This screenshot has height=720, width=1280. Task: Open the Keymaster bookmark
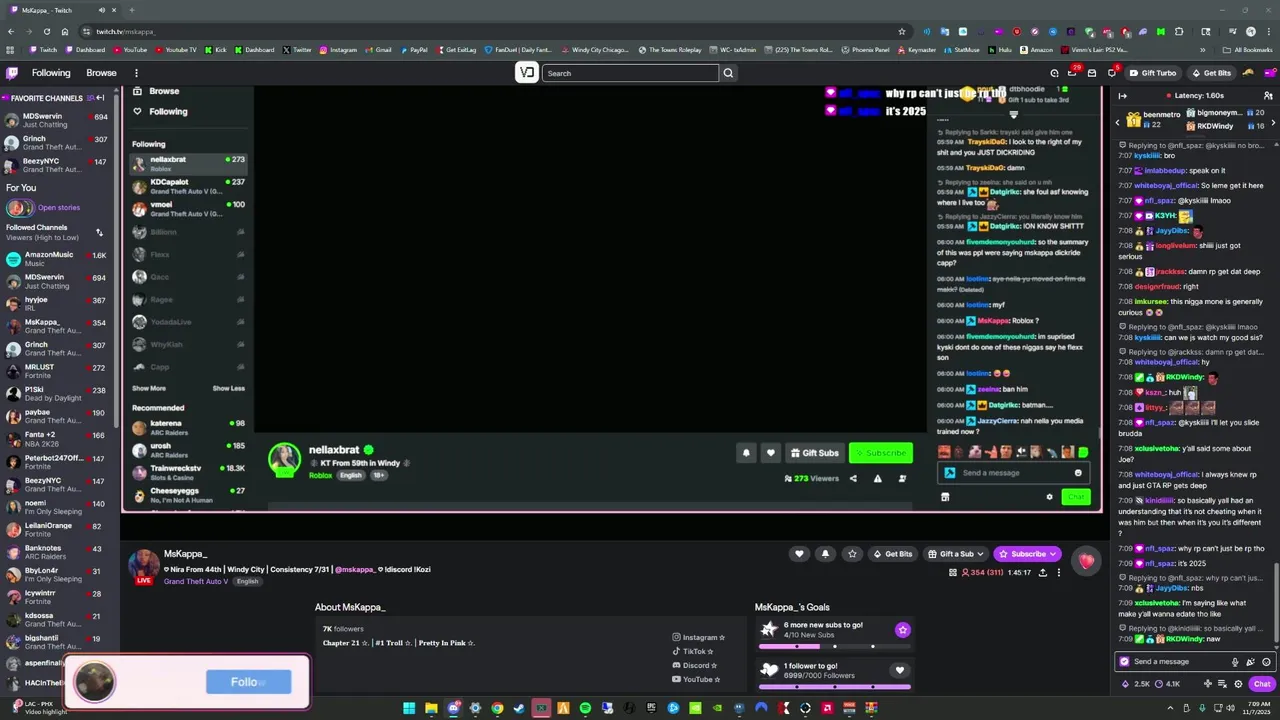pyautogui.click(x=917, y=49)
